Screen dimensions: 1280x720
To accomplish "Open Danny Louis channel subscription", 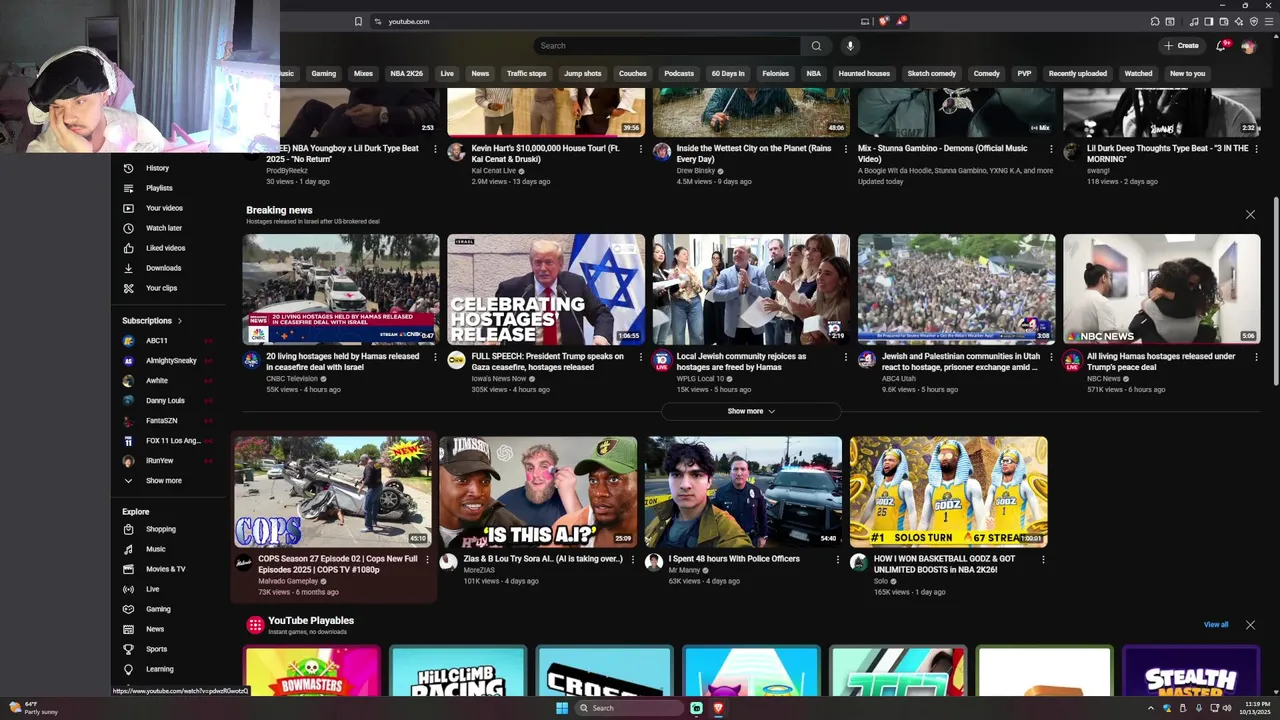I will [x=168, y=401].
